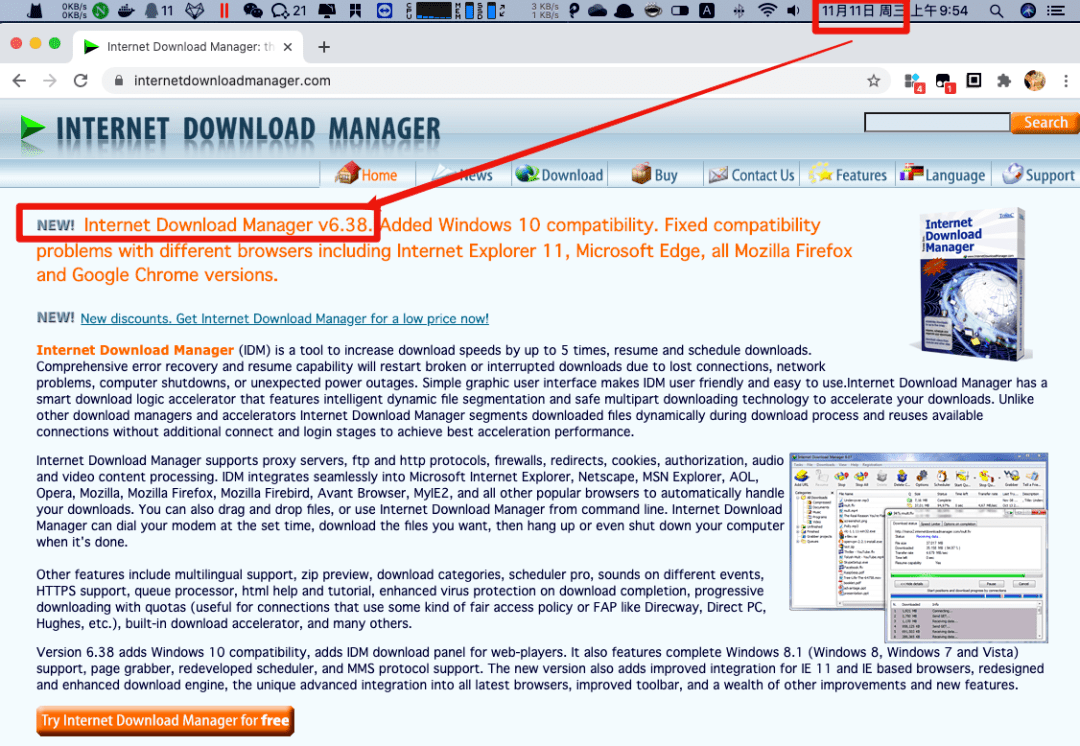The width and height of the screenshot is (1080, 746).
Task: Go forward in browser history
Action: click(50, 81)
